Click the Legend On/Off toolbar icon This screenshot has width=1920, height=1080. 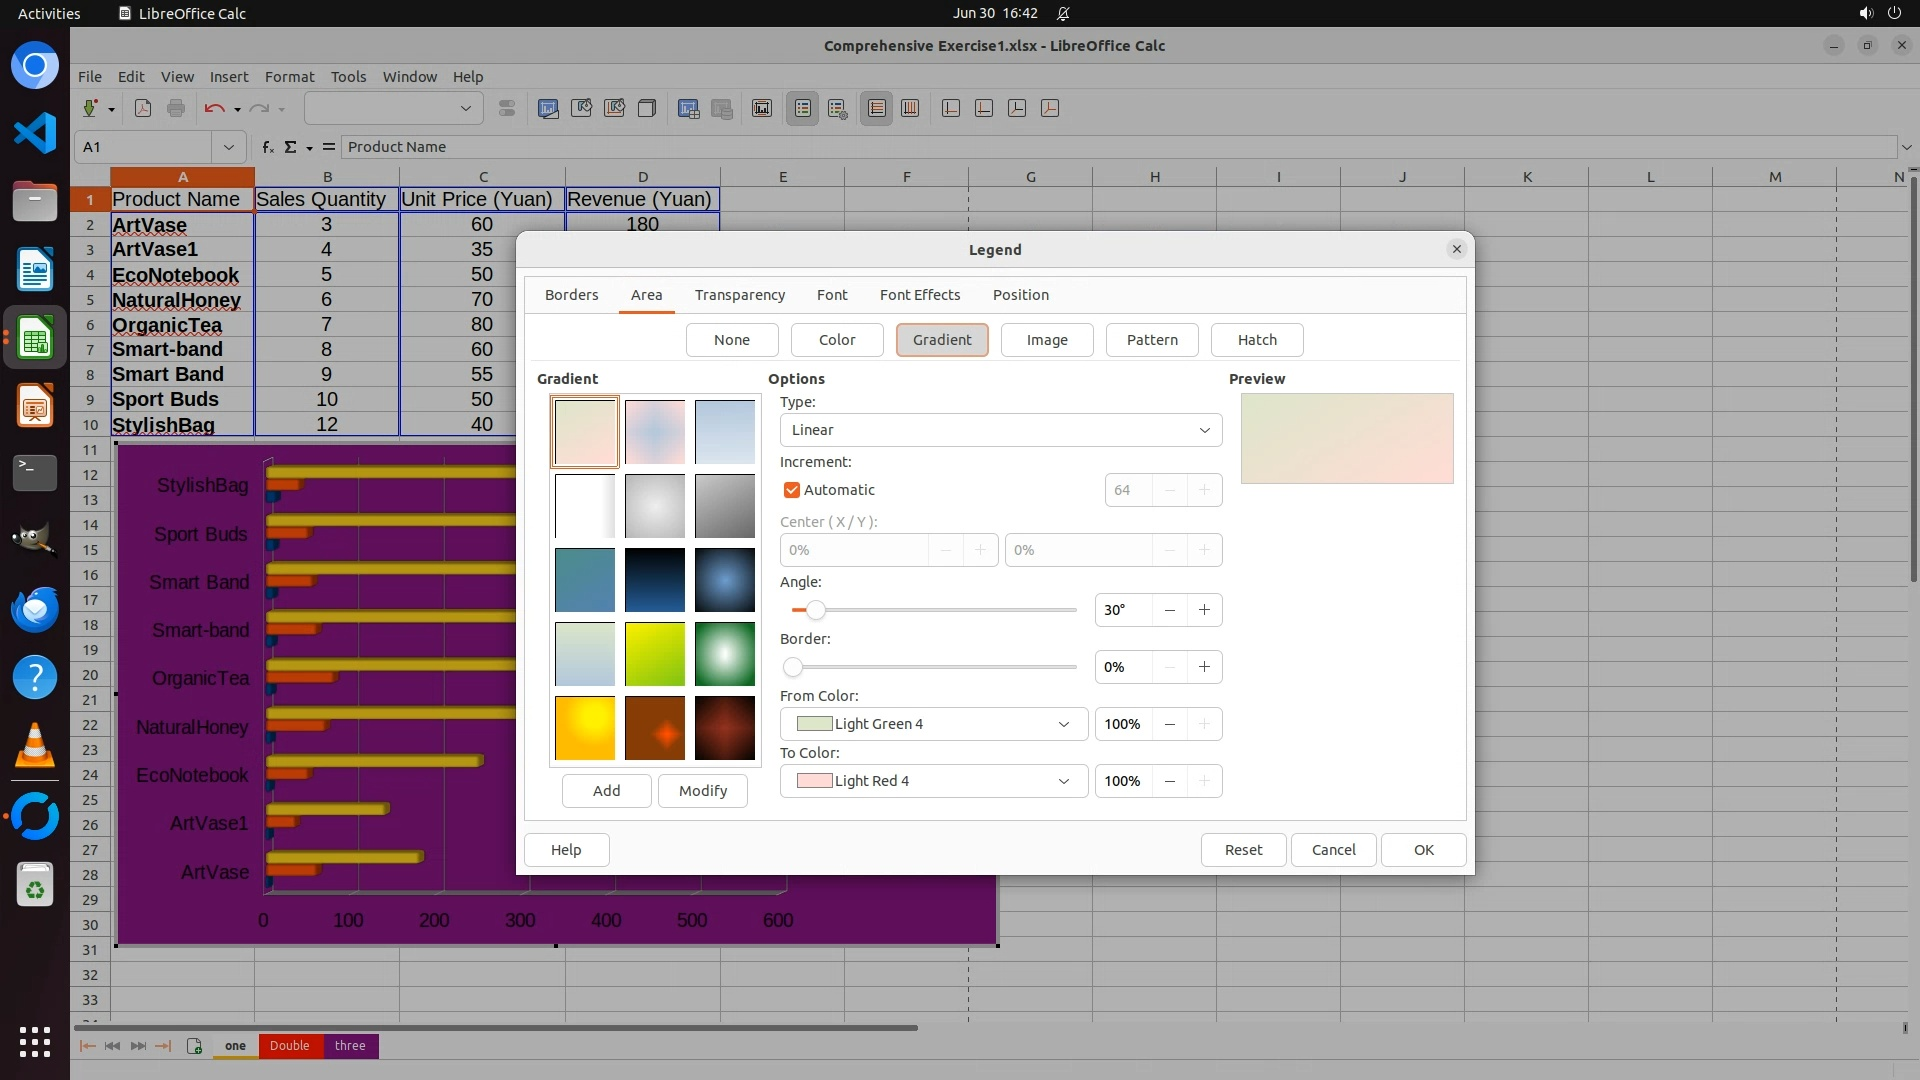[803, 108]
